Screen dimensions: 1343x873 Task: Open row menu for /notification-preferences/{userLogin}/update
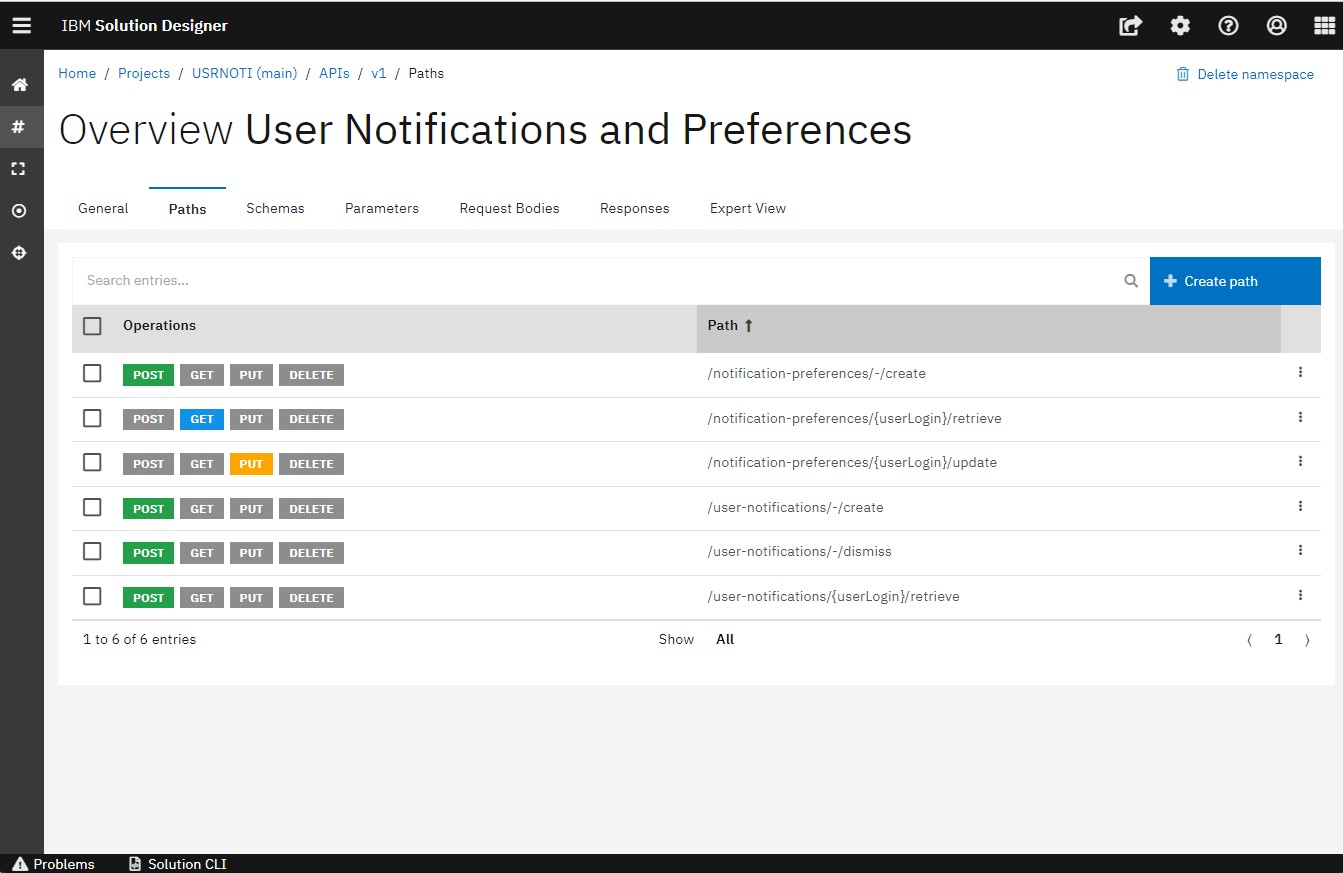[x=1300, y=461]
